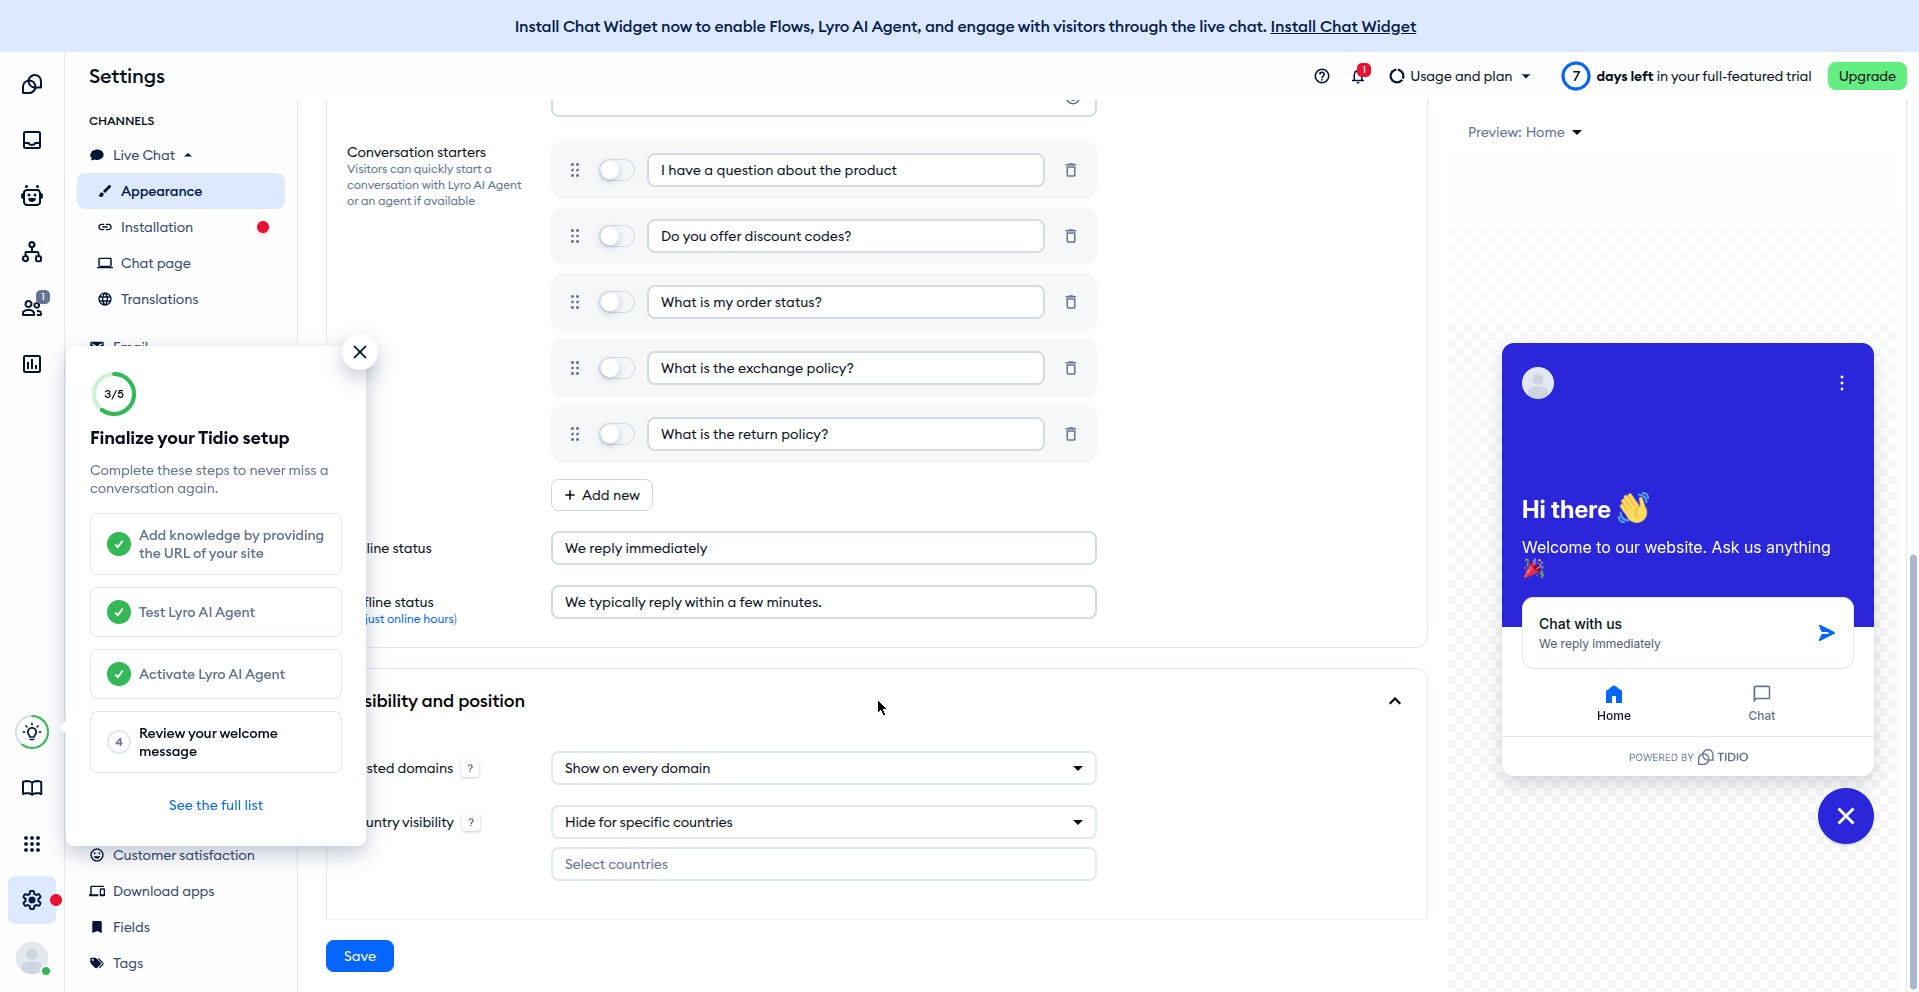Toggle the 'What is the exchange policy?' starter
Image resolution: width=1919 pixels, height=992 pixels.
[x=617, y=368]
